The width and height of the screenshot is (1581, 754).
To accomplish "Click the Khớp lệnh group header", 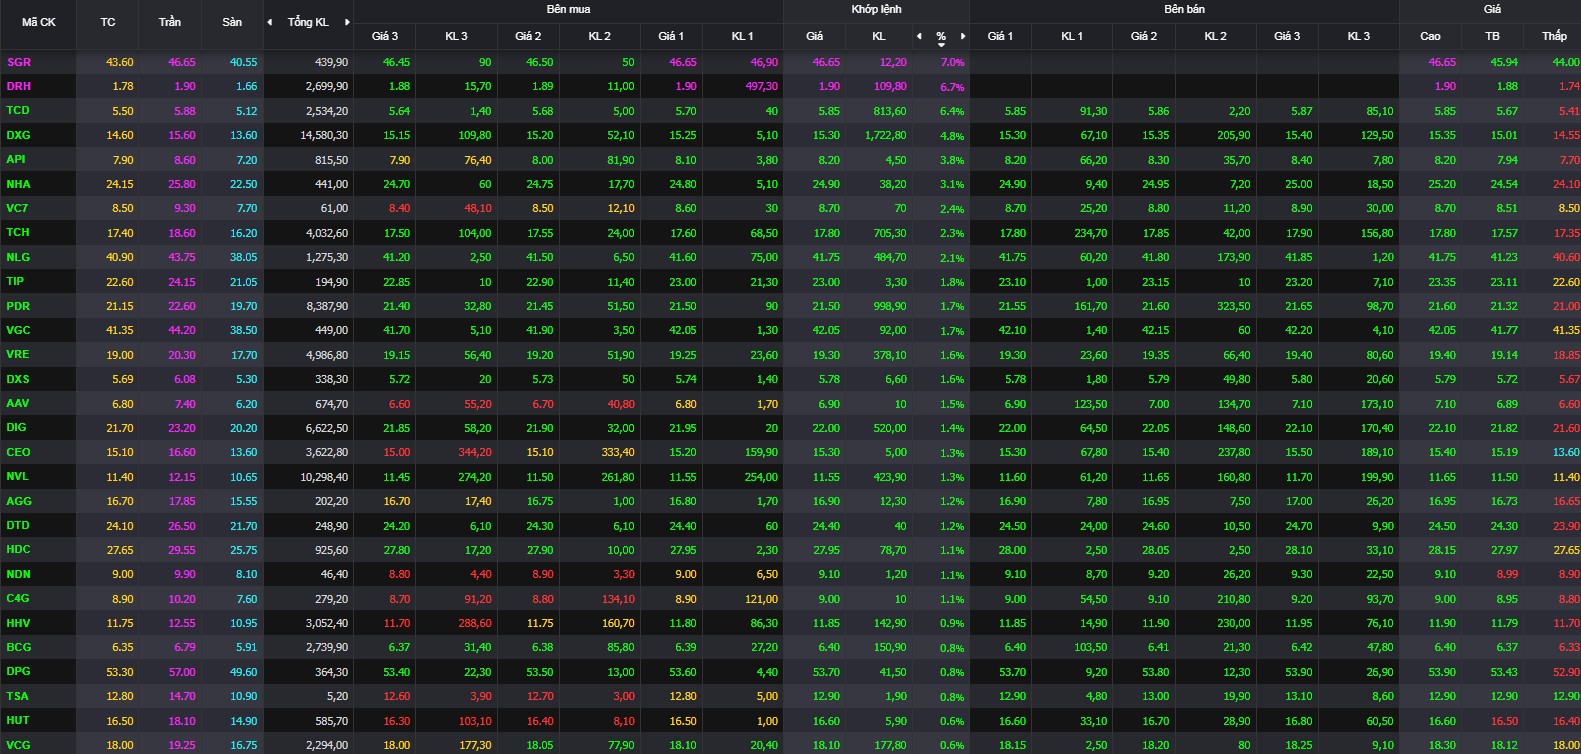I will [876, 9].
